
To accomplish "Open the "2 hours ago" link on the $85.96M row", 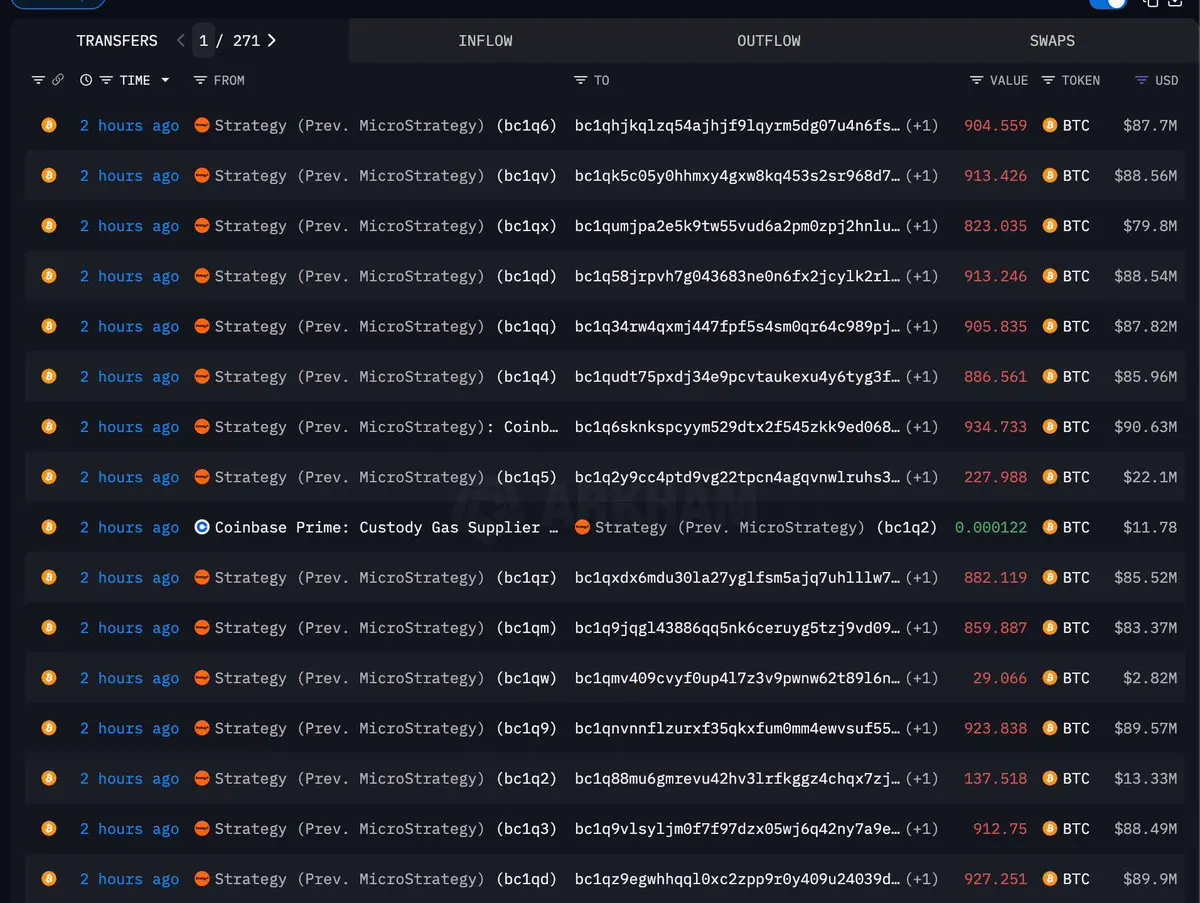I will pyautogui.click(x=129, y=376).
